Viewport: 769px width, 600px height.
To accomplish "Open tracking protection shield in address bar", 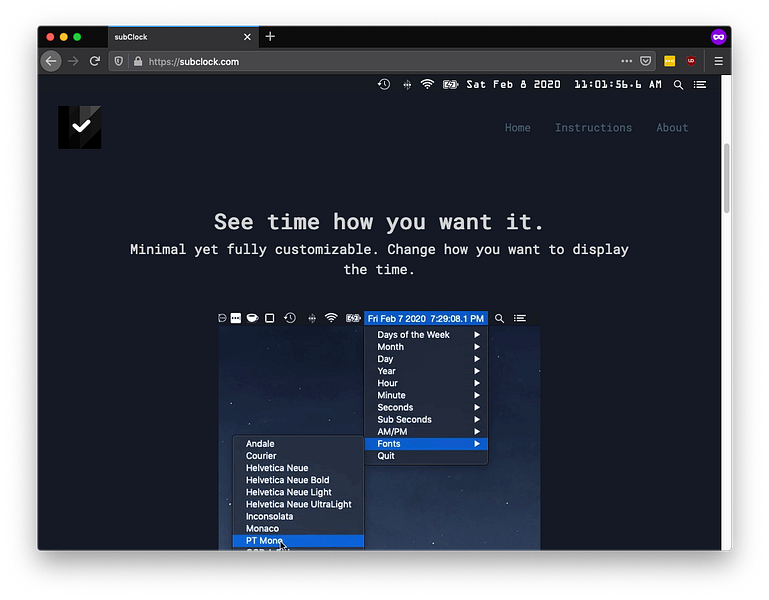I will coord(119,61).
